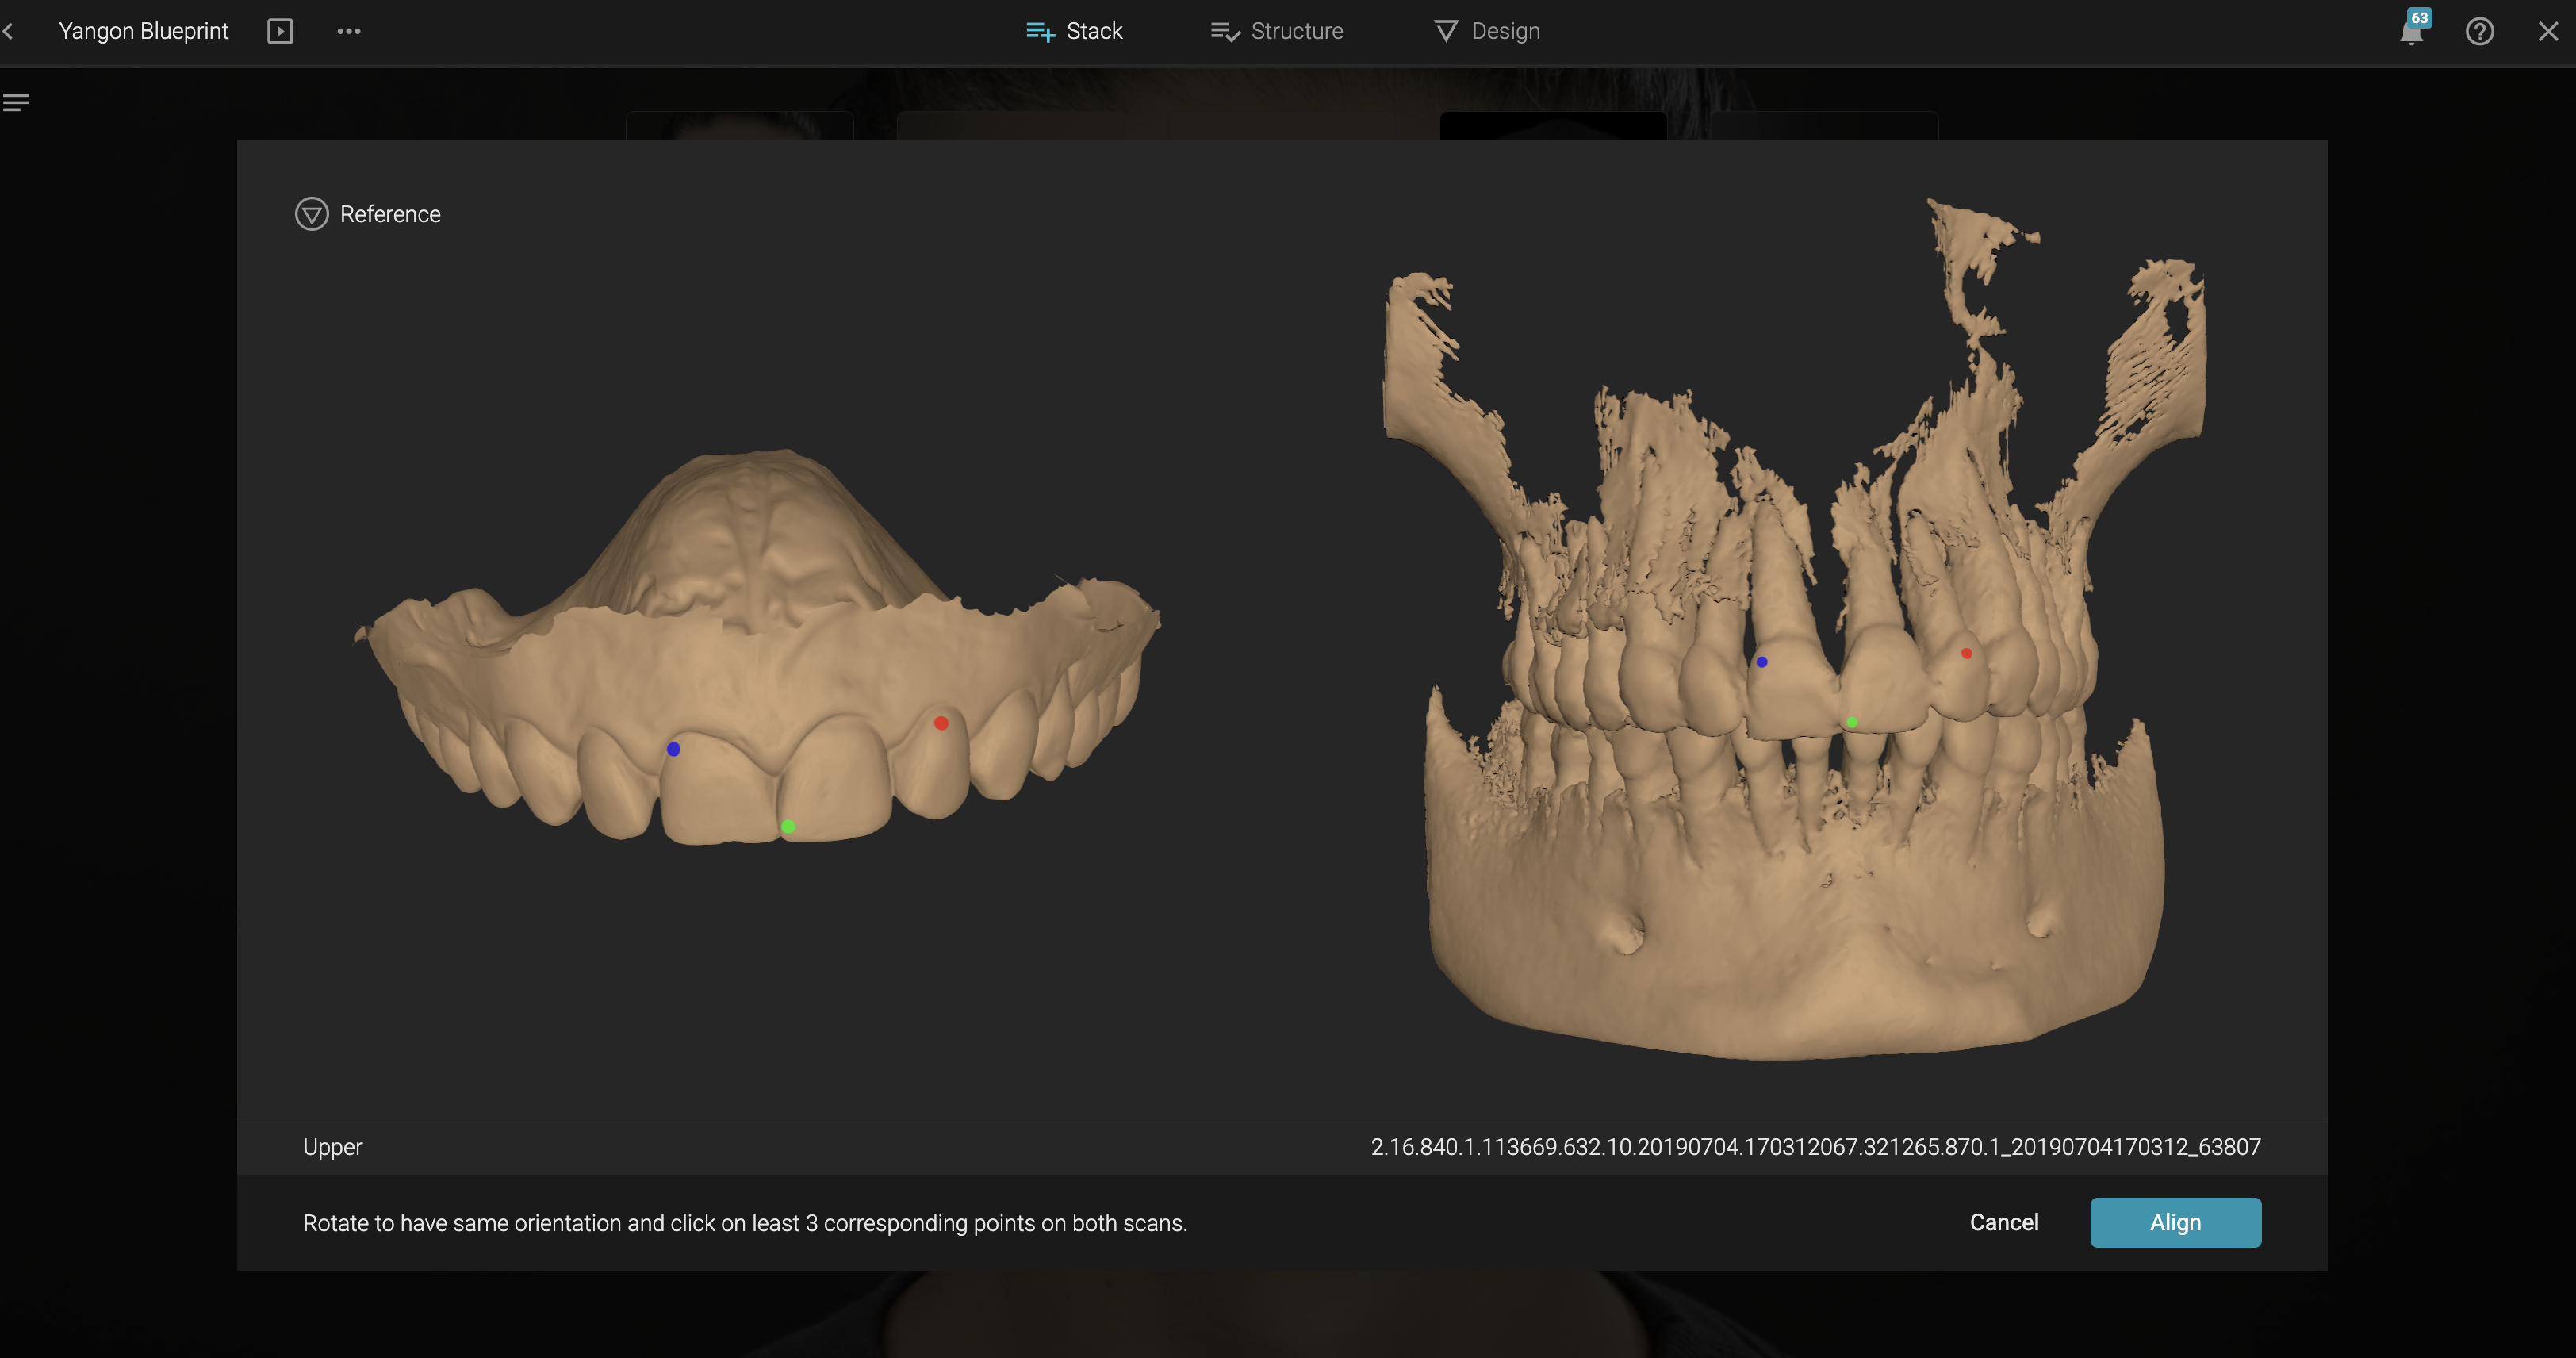
Task: Click the back arrow beside Yangon Blueprint
Action: [8, 31]
